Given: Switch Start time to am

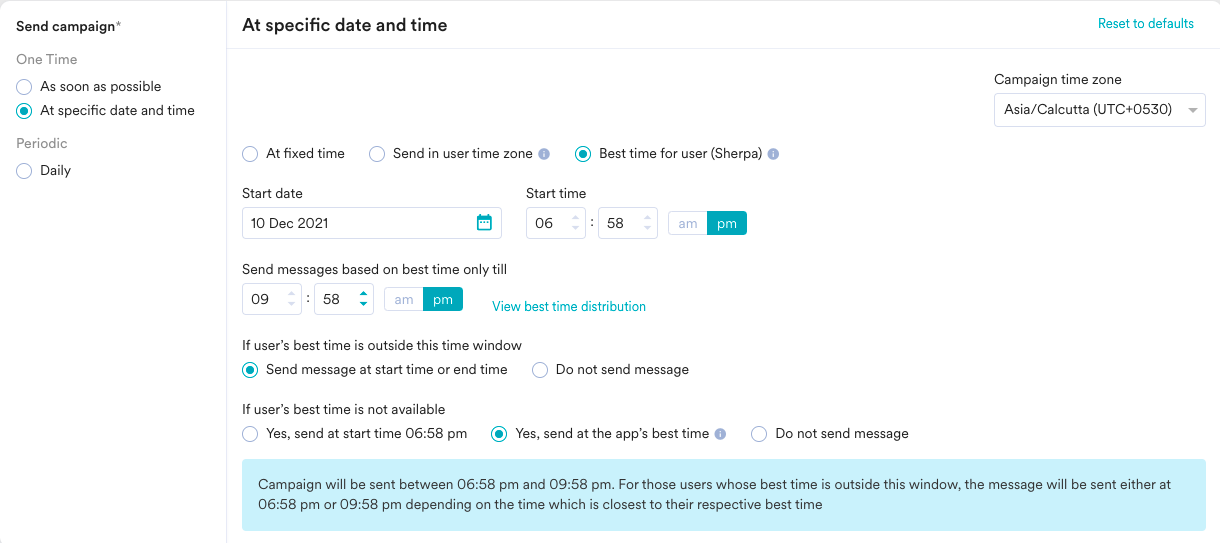Looking at the screenshot, I should coord(688,223).
